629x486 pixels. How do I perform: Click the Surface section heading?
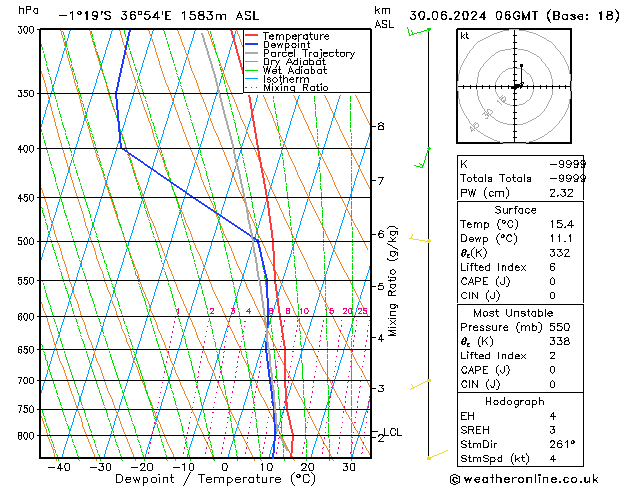tap(515, 210)
